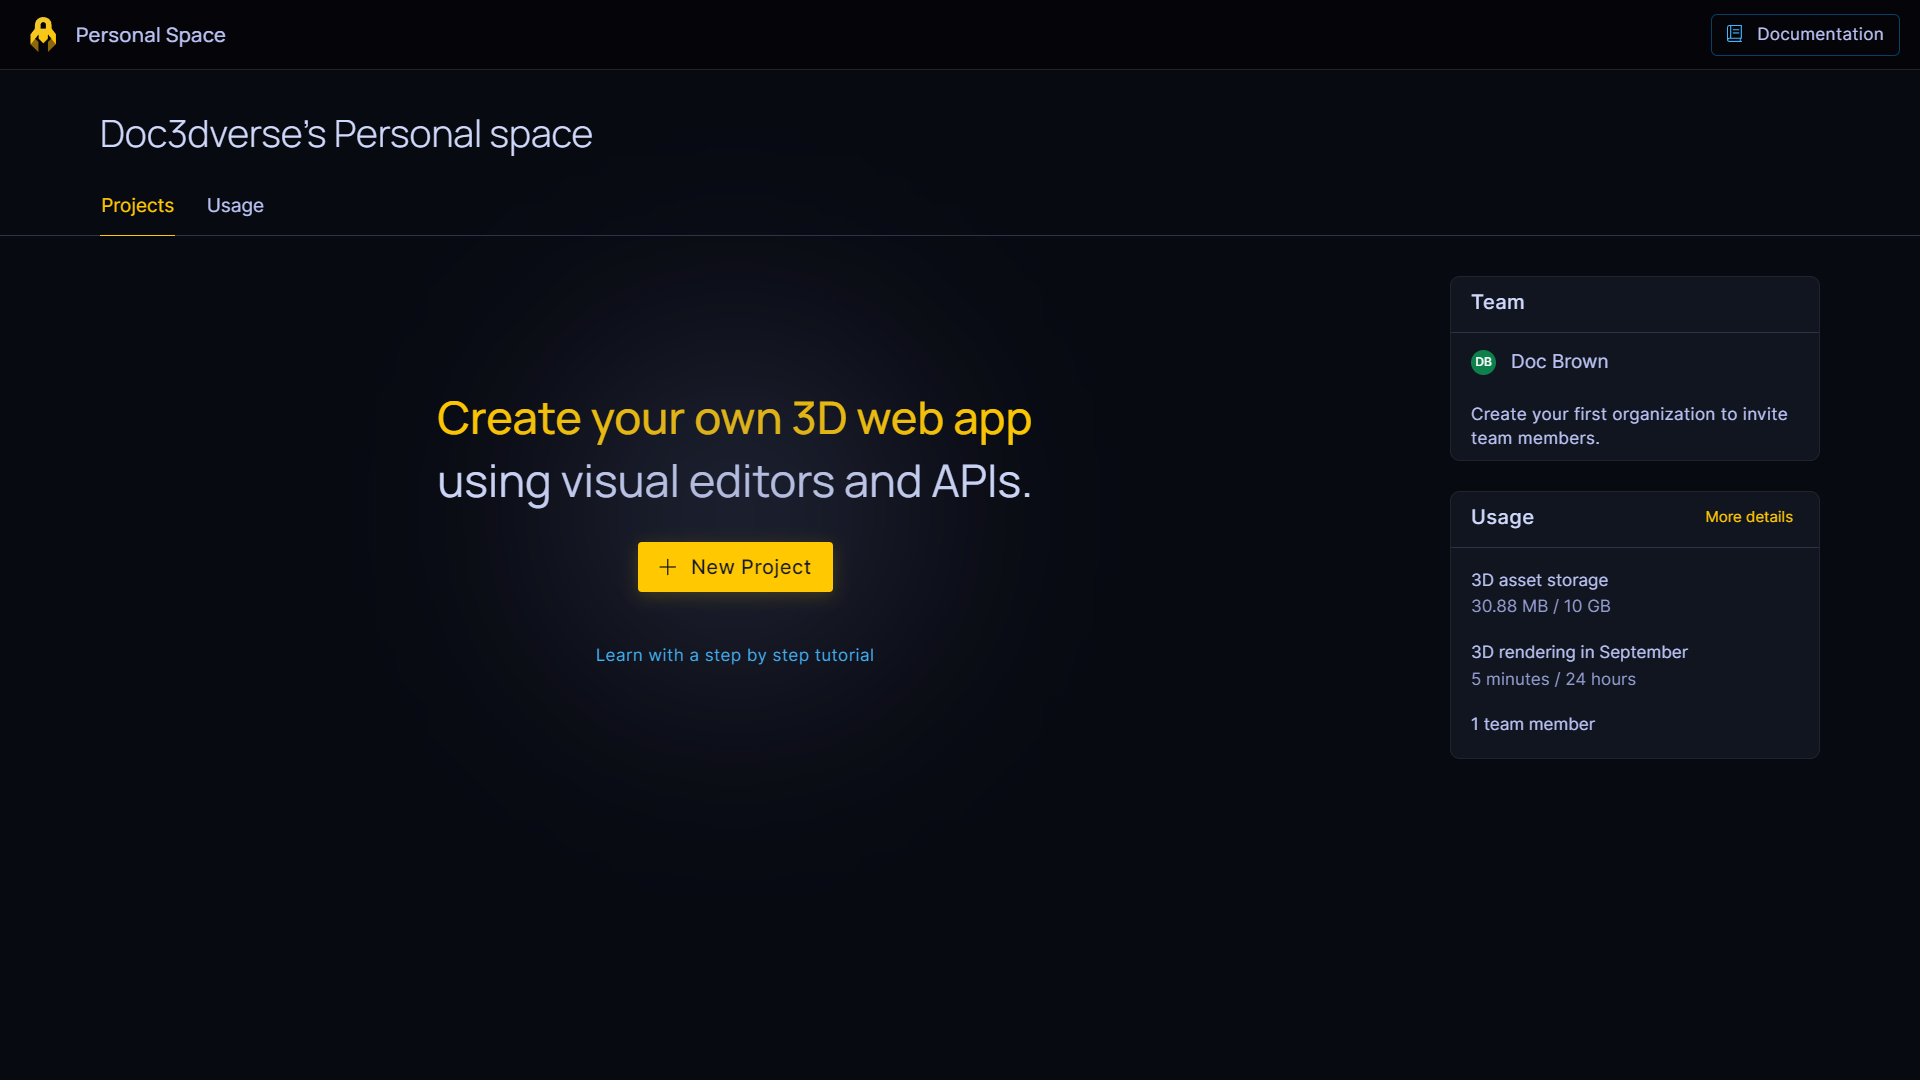
Task: Click the 'Doc3dverse's Personal space' title
Action: click(346, 134)
